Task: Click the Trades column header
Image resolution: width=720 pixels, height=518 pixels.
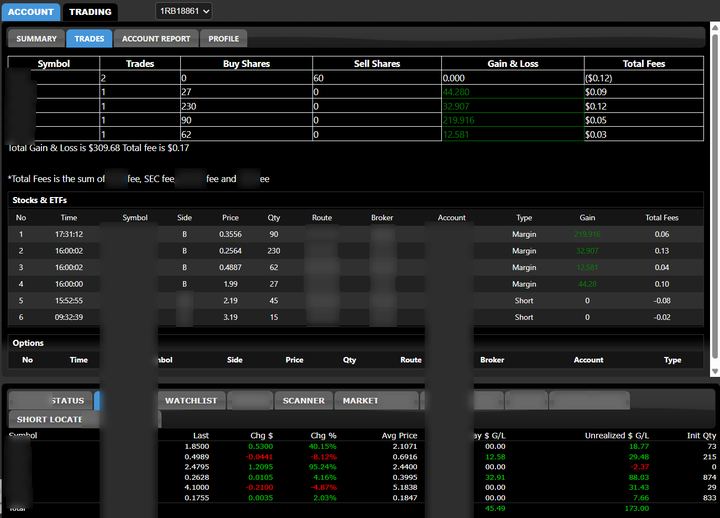Action: point(140,63)
